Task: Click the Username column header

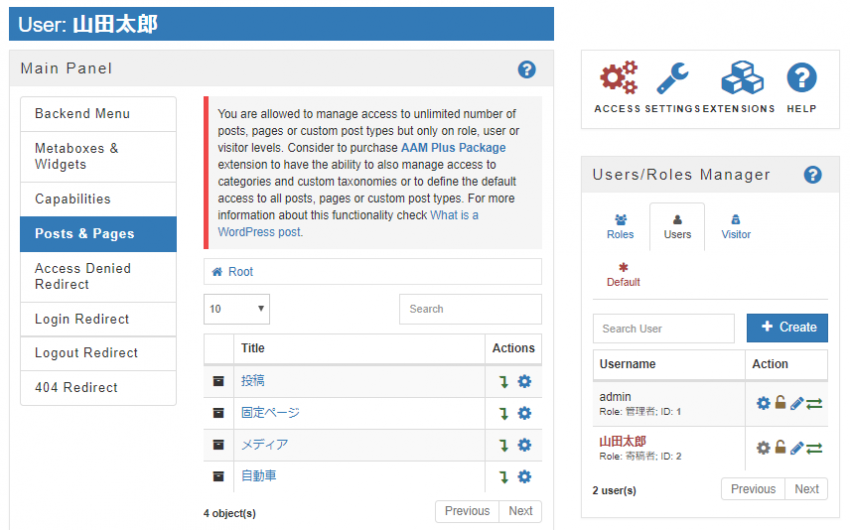Action: (668, 364)
